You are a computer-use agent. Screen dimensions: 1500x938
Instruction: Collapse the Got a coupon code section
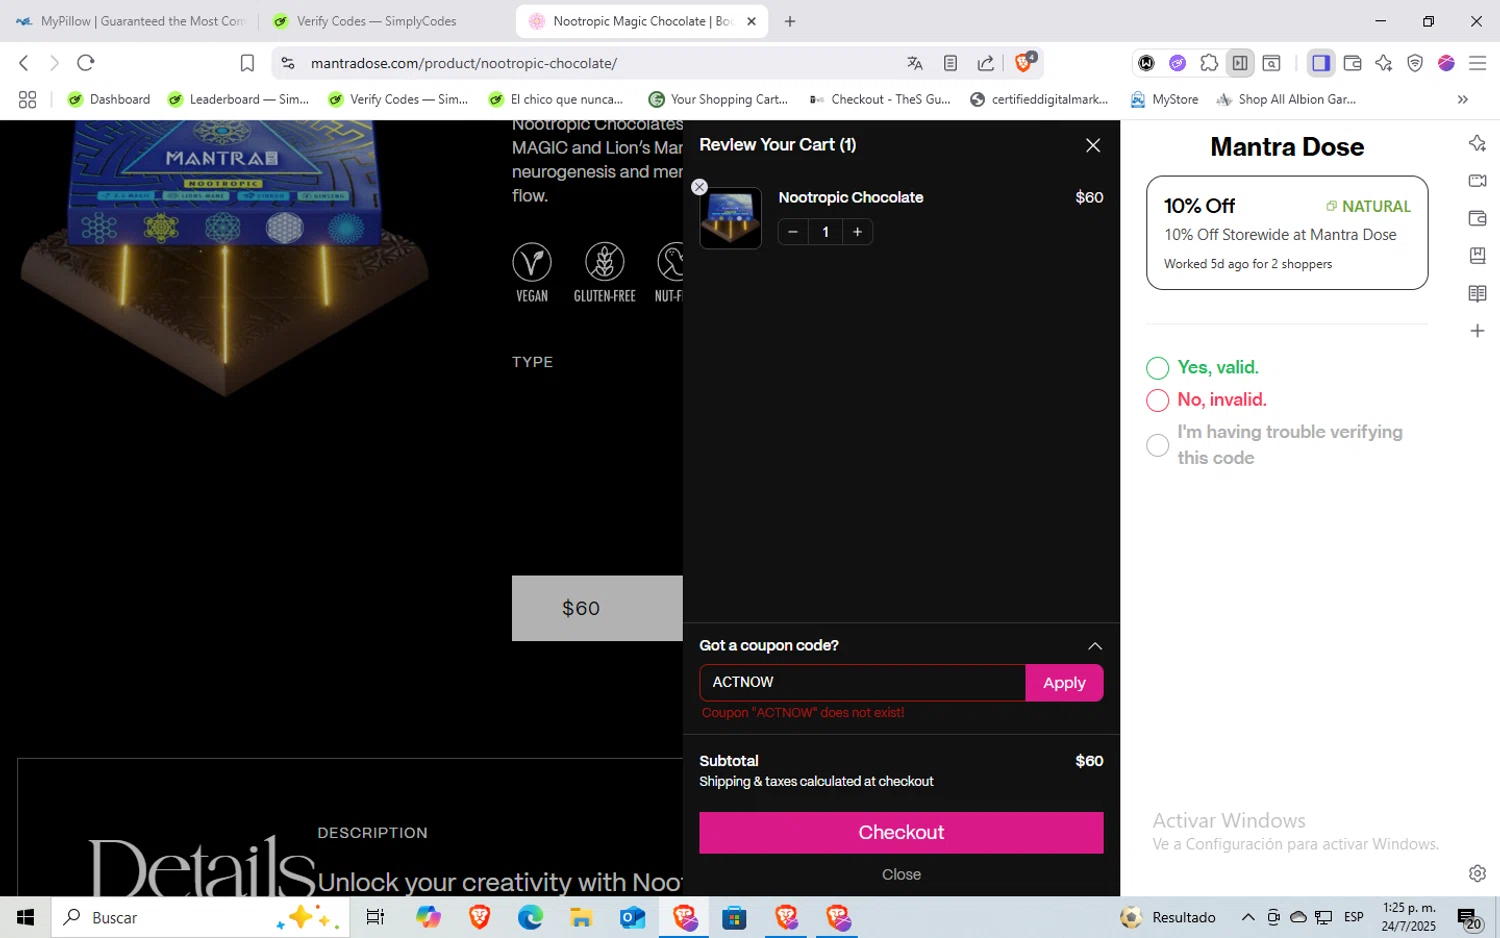click(1095, 646)
